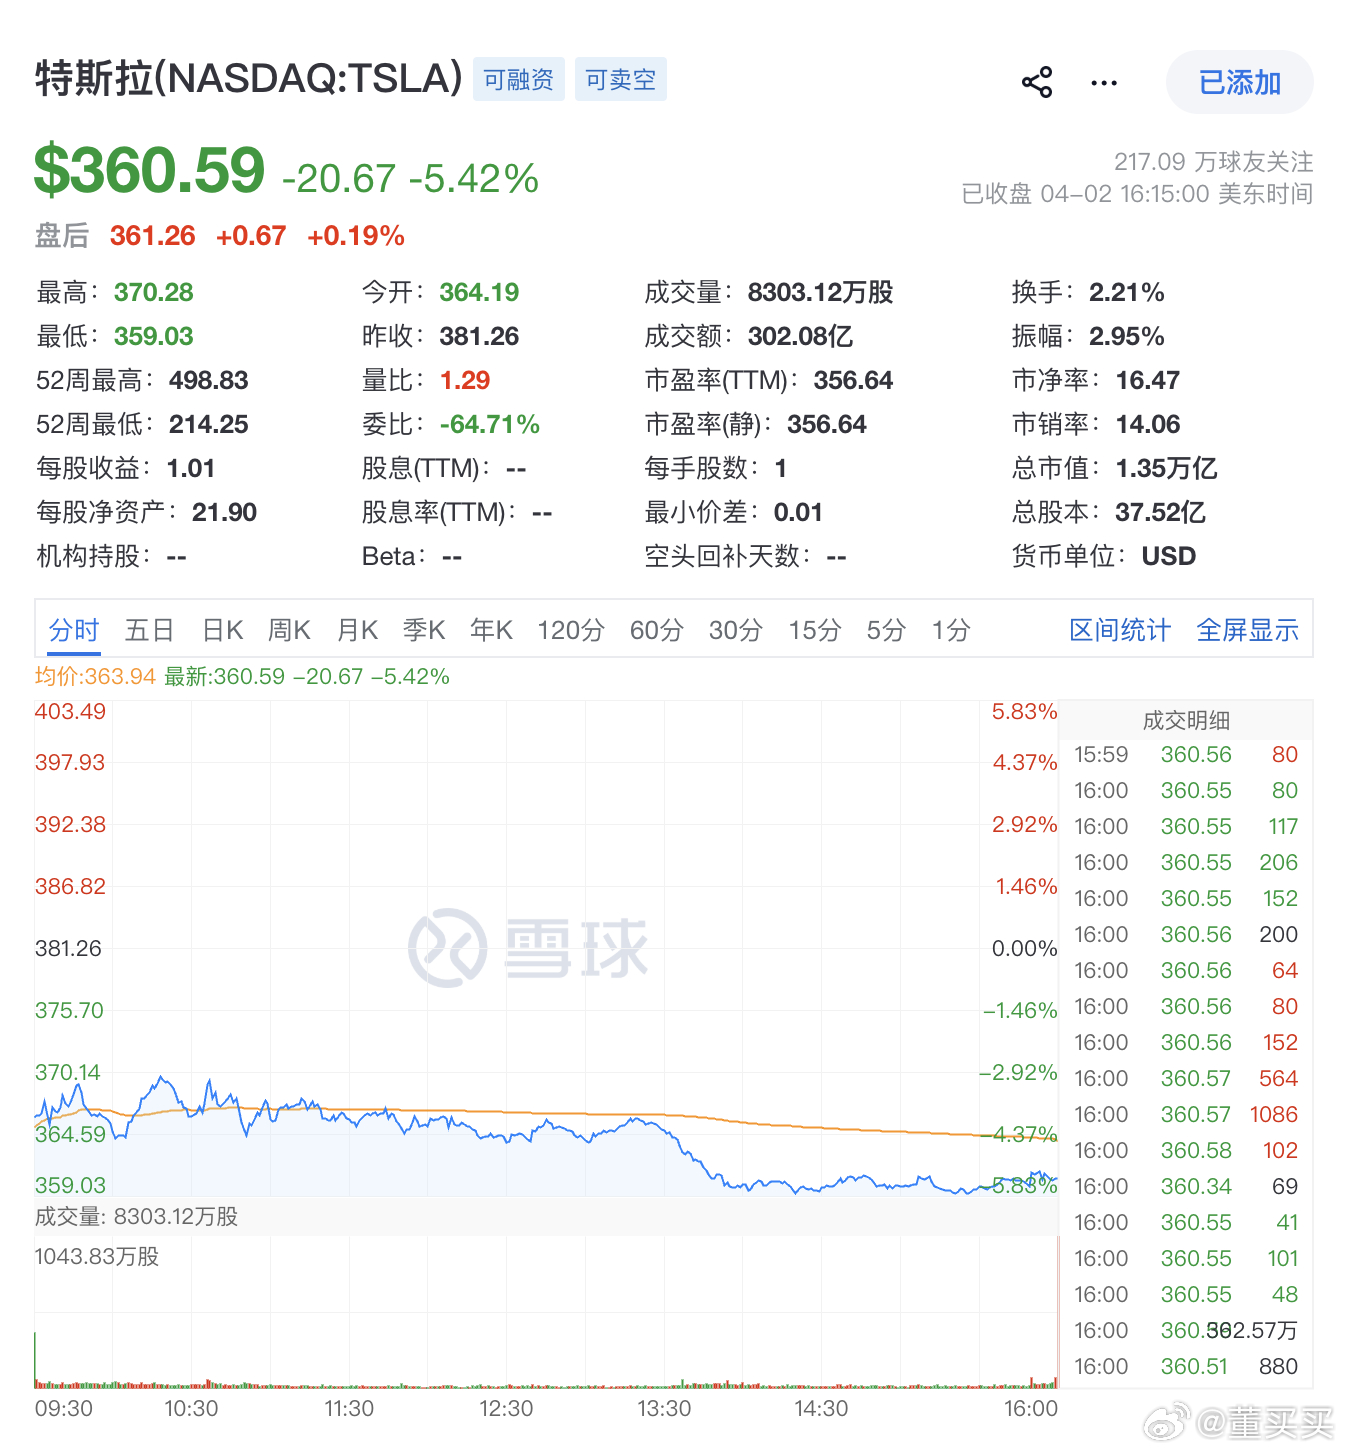
Task: Click the stock title 特斯拉(NASDAQ:TSLA)
Action: [249, 78]
